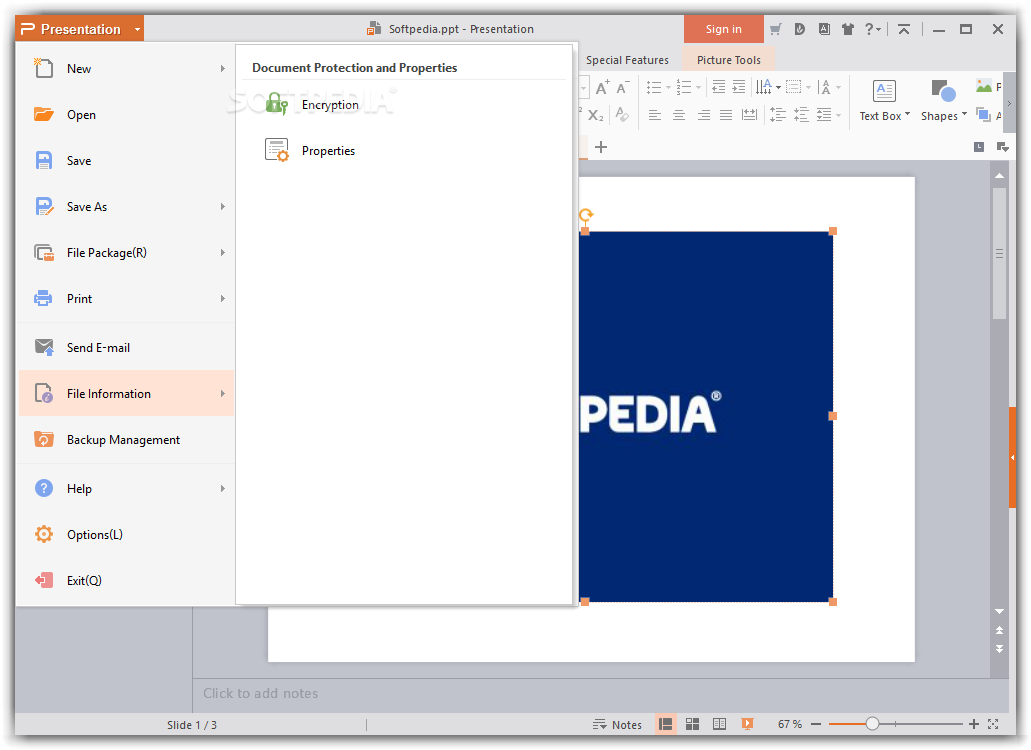
Task: Click vertical scrollbar down arrow
Action: [x=999, y=612]
